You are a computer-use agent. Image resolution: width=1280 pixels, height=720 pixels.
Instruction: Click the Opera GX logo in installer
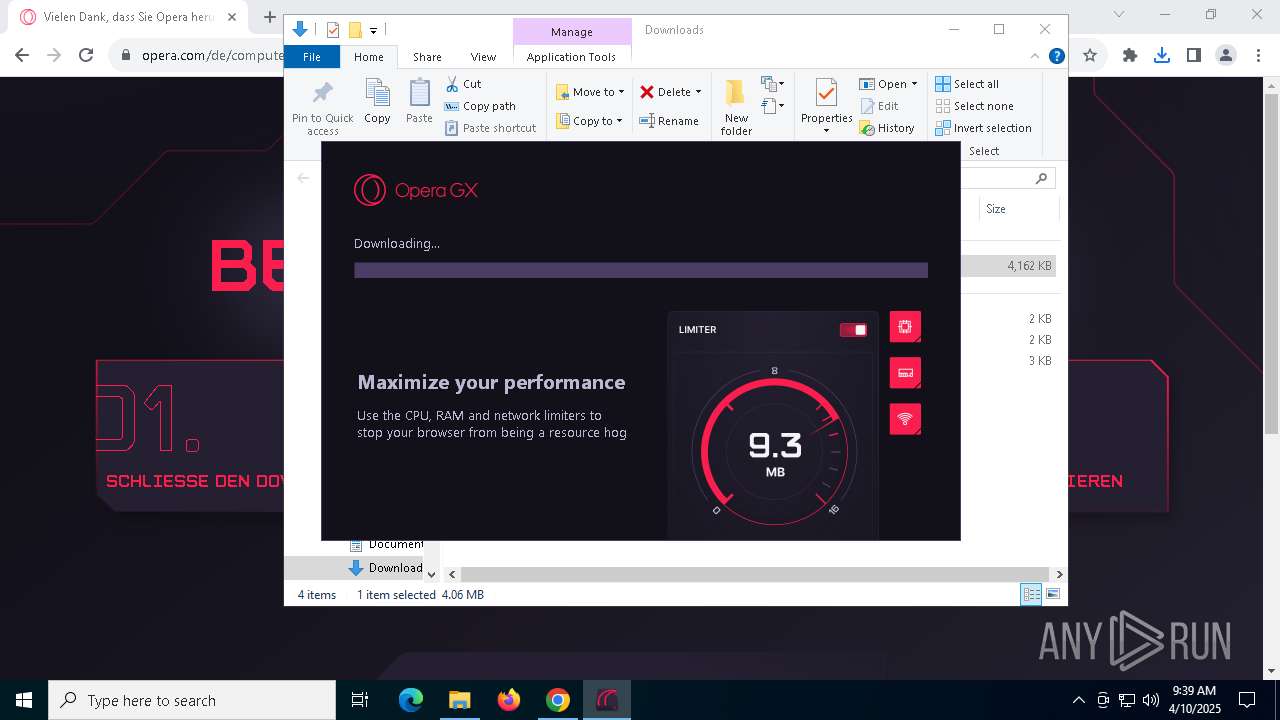(x=416, y=190)
